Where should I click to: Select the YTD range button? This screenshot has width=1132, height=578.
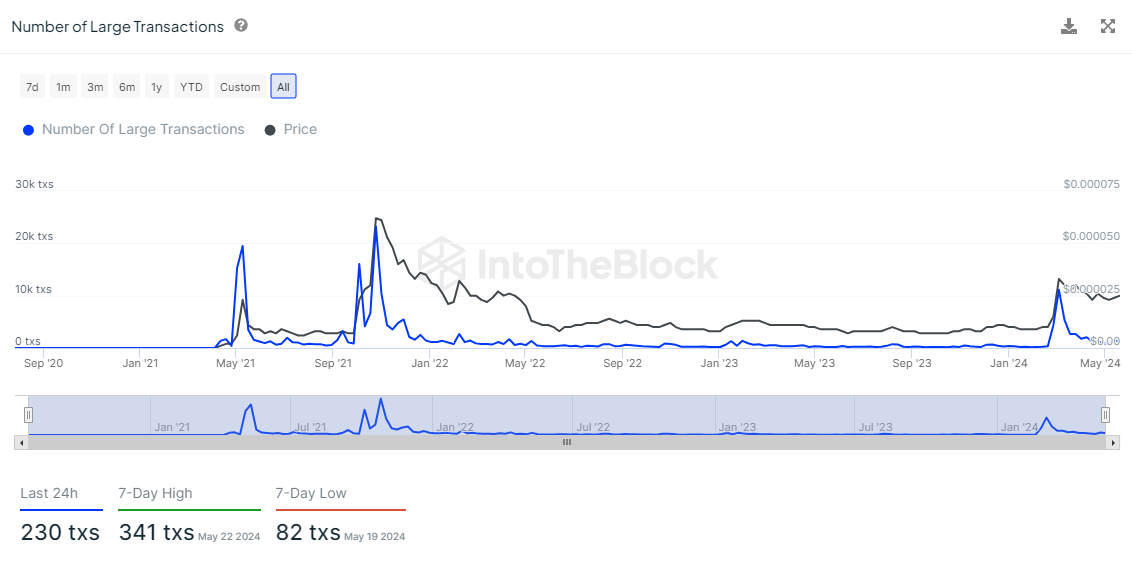[191, 87]
